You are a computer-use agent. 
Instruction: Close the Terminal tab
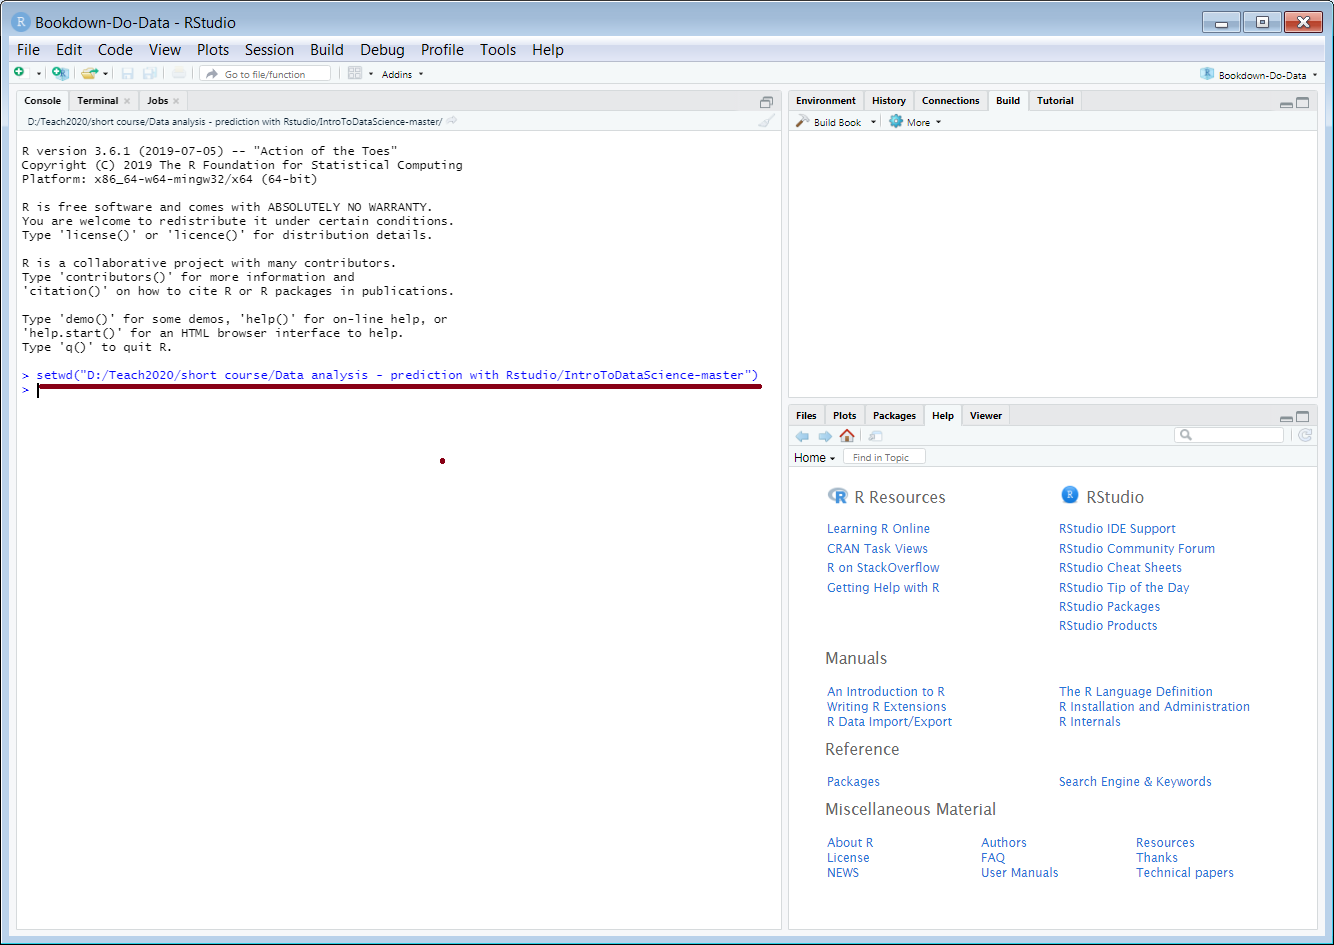pos(127,101)
